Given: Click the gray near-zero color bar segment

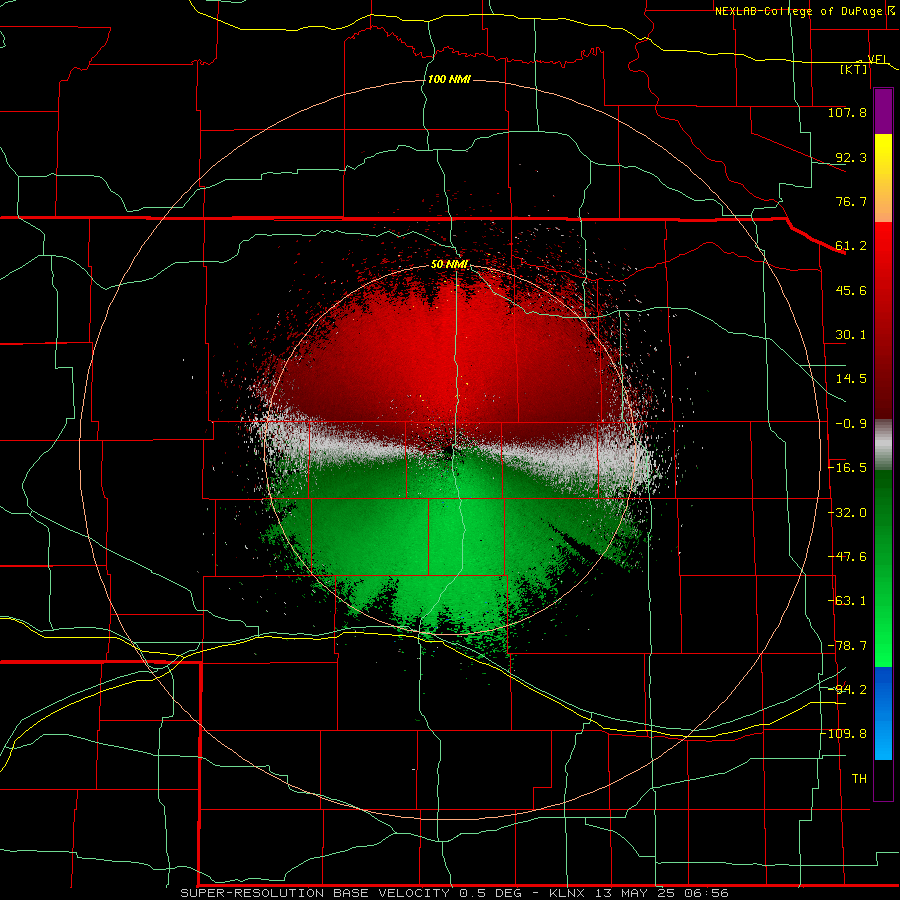Looking at the screenshot, I should tap(883, 445).
